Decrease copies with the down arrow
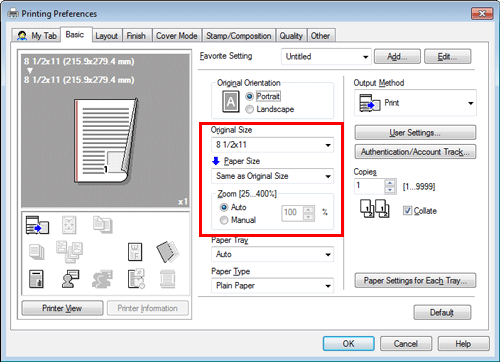The height and width of the screenshot is (362, 500). [x=389, y=190]
